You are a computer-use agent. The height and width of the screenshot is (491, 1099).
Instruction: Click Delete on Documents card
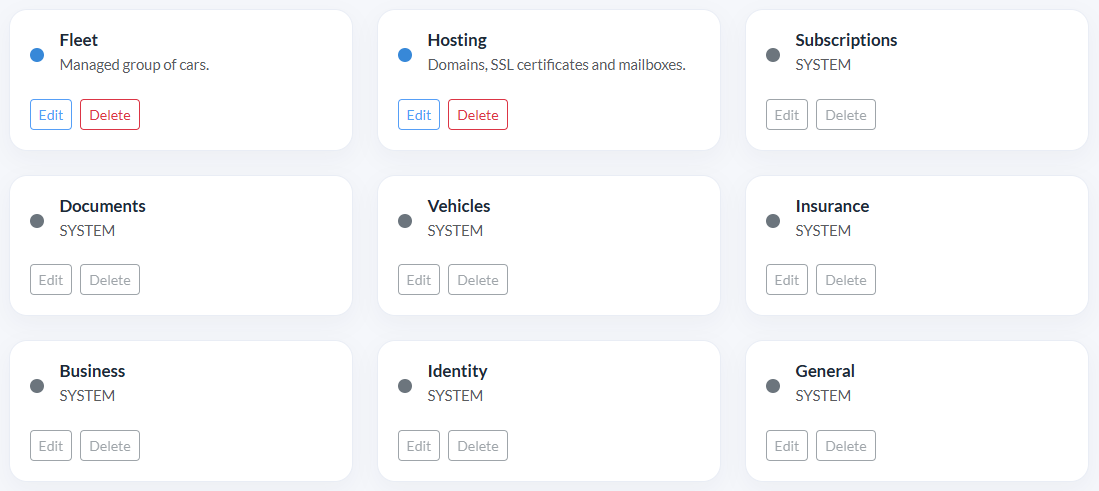click(110, 280)
